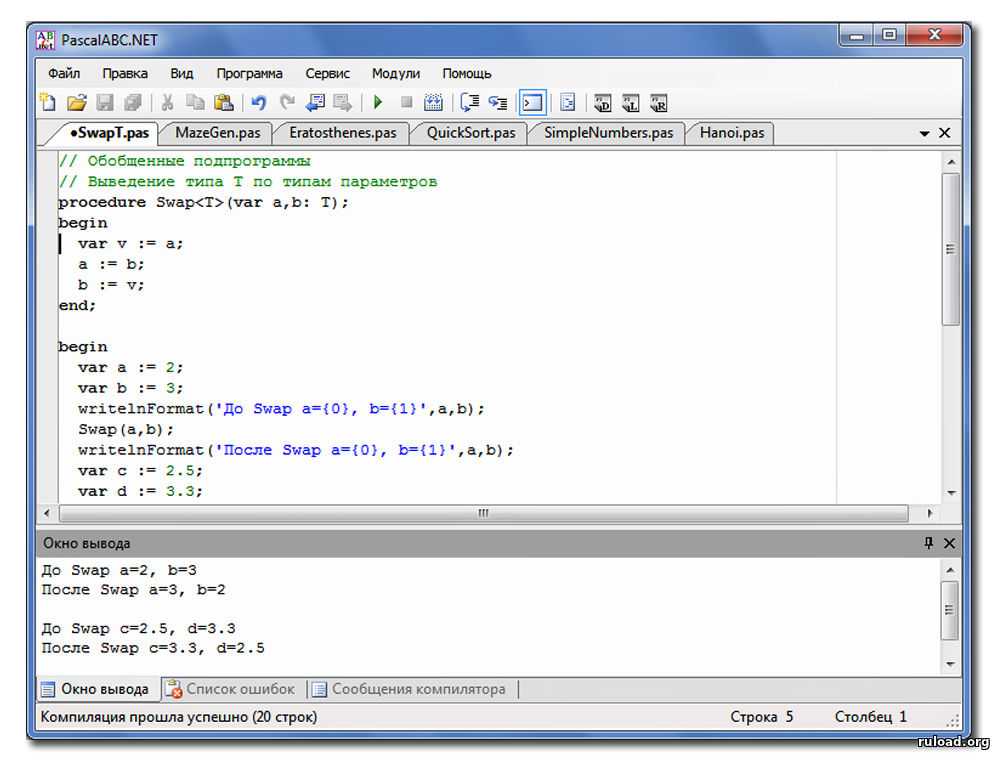Open the editor tab list dropdown arrow

[x=925, y=133]
